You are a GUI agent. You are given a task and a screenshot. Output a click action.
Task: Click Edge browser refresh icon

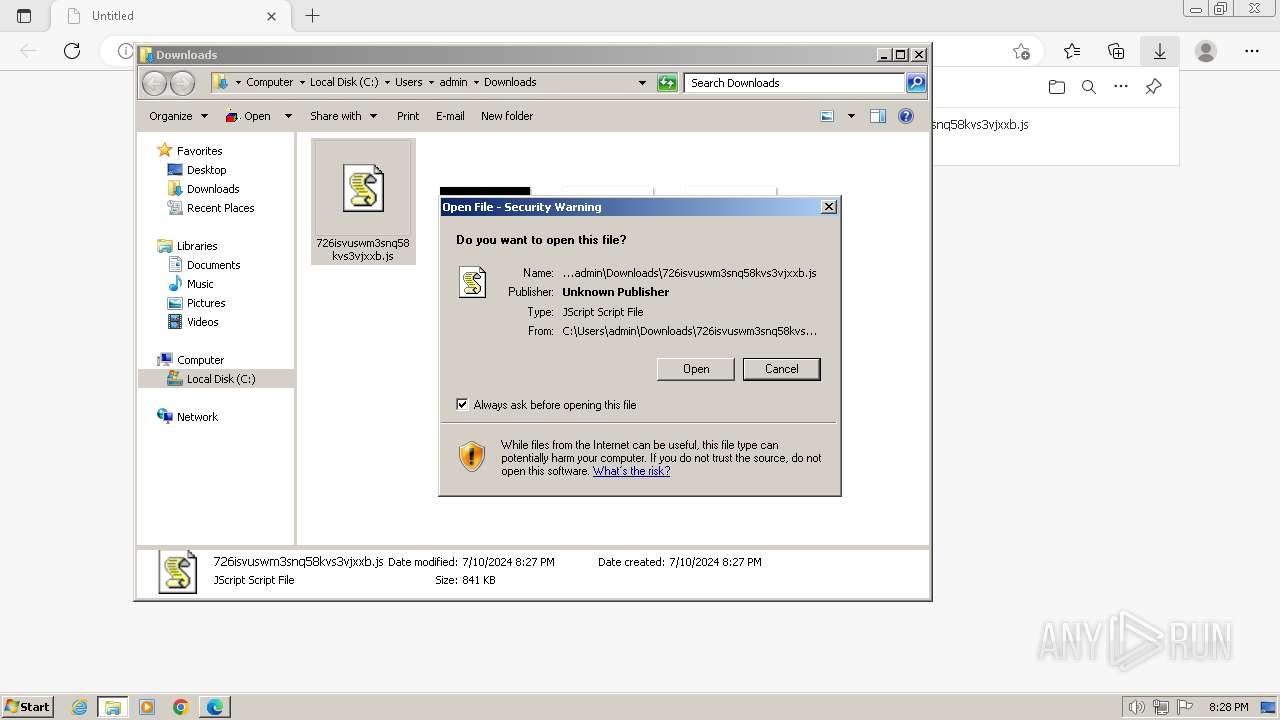(72, 51)
